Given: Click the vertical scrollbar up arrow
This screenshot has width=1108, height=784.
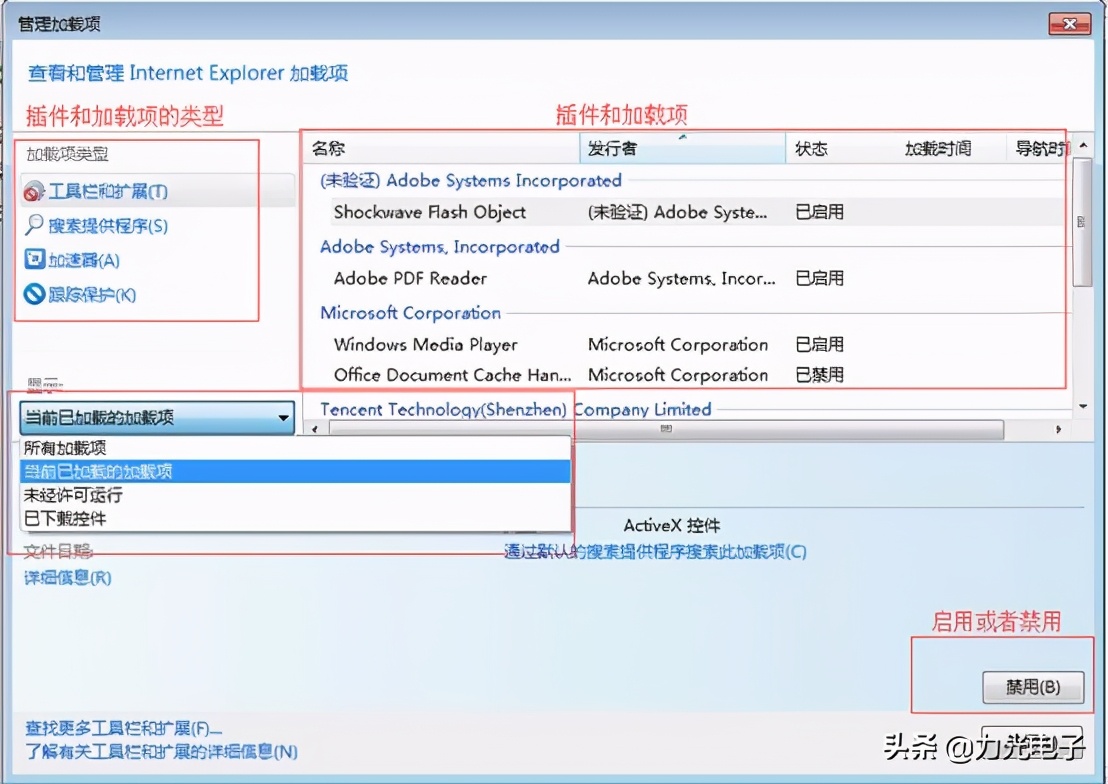Looking at the screenshot, I should 1083,146.
